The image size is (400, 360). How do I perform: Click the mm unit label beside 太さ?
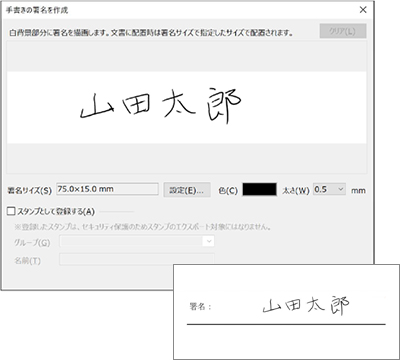(x=358, y=190)
